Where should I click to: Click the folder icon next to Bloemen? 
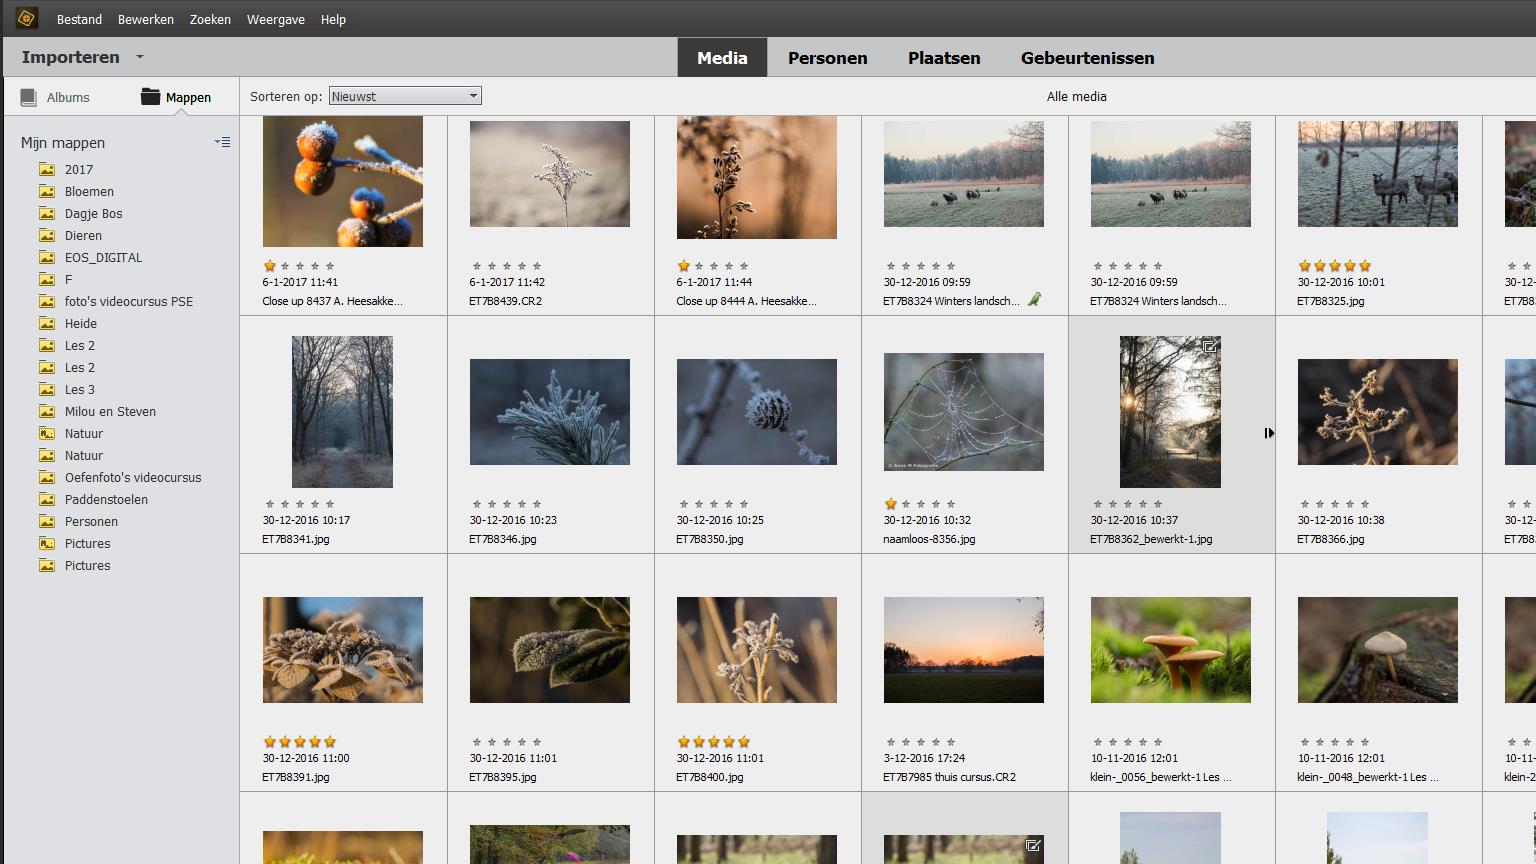(47, 191)
